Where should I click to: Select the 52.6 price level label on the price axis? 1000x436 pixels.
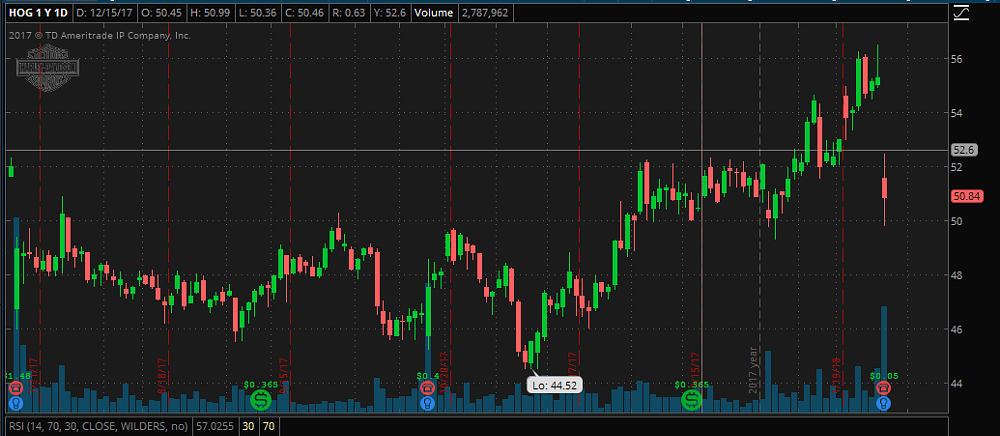963,150
